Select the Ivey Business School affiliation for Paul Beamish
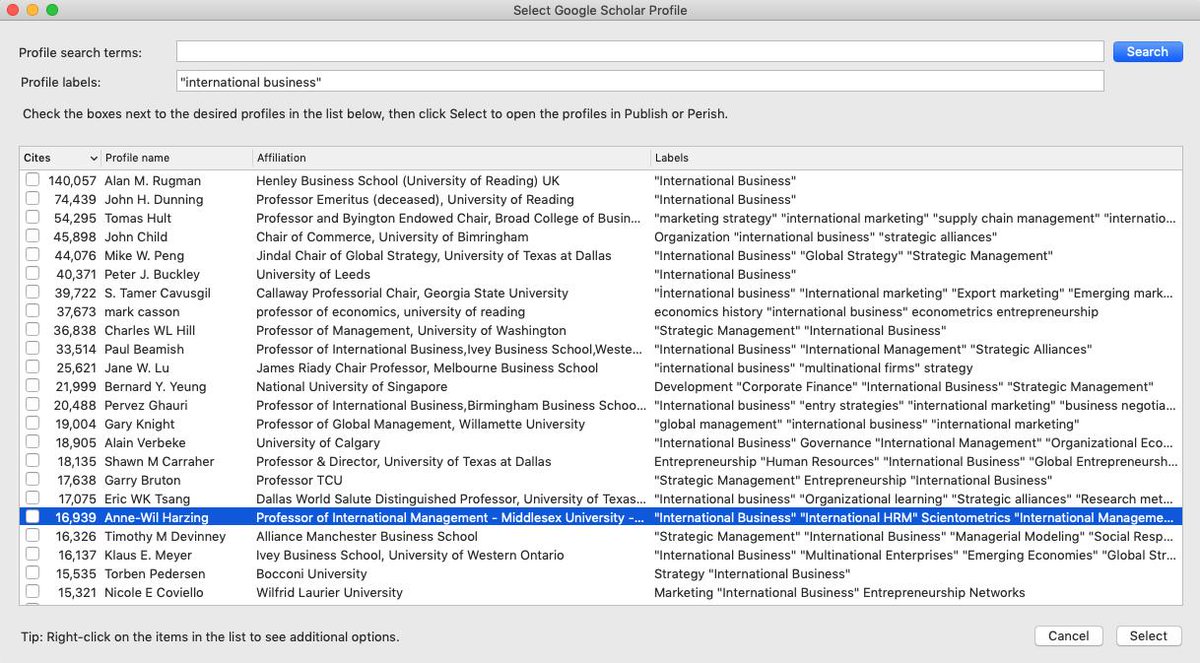The width and height of the screenshot is (1200, 663). pyautogui.click(x=451, y=349)
